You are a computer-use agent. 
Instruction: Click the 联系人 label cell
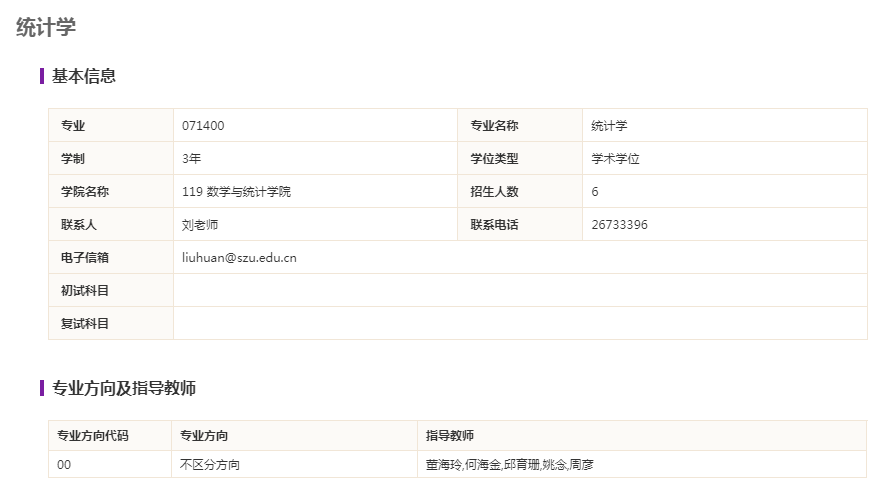point(111,224)
